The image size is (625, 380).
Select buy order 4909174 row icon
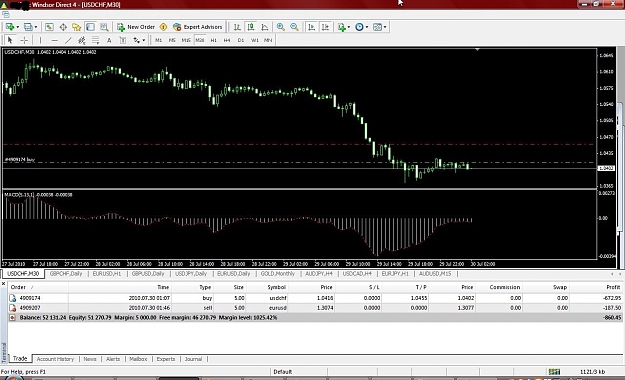coord(13,298)
